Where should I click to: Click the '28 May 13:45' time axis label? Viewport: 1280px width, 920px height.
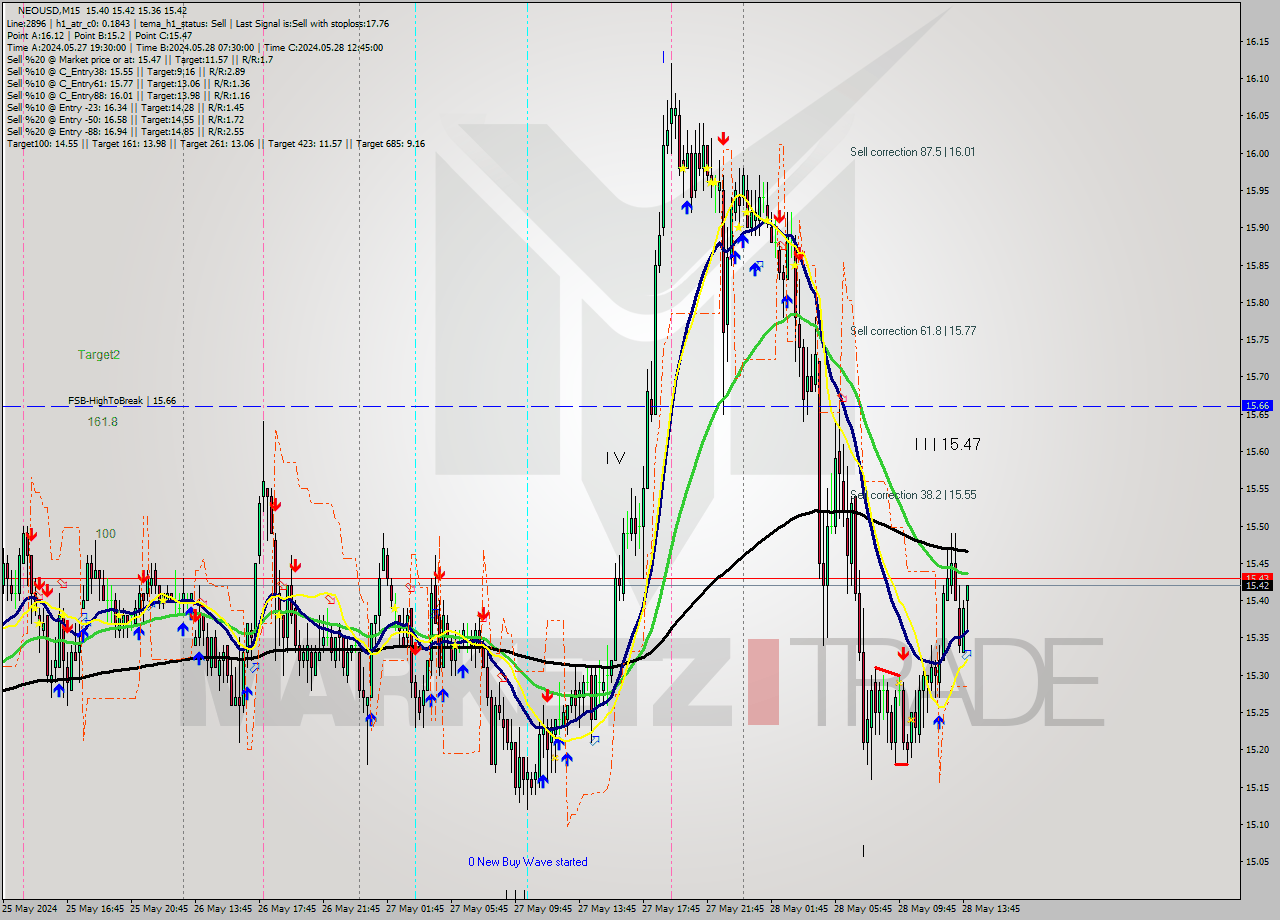[991, 909]
